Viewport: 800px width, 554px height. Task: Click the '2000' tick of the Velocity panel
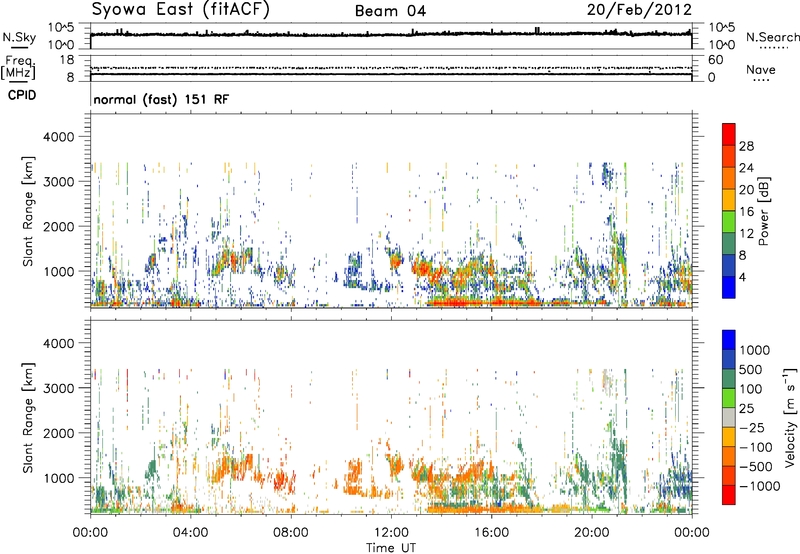point(59,433)
